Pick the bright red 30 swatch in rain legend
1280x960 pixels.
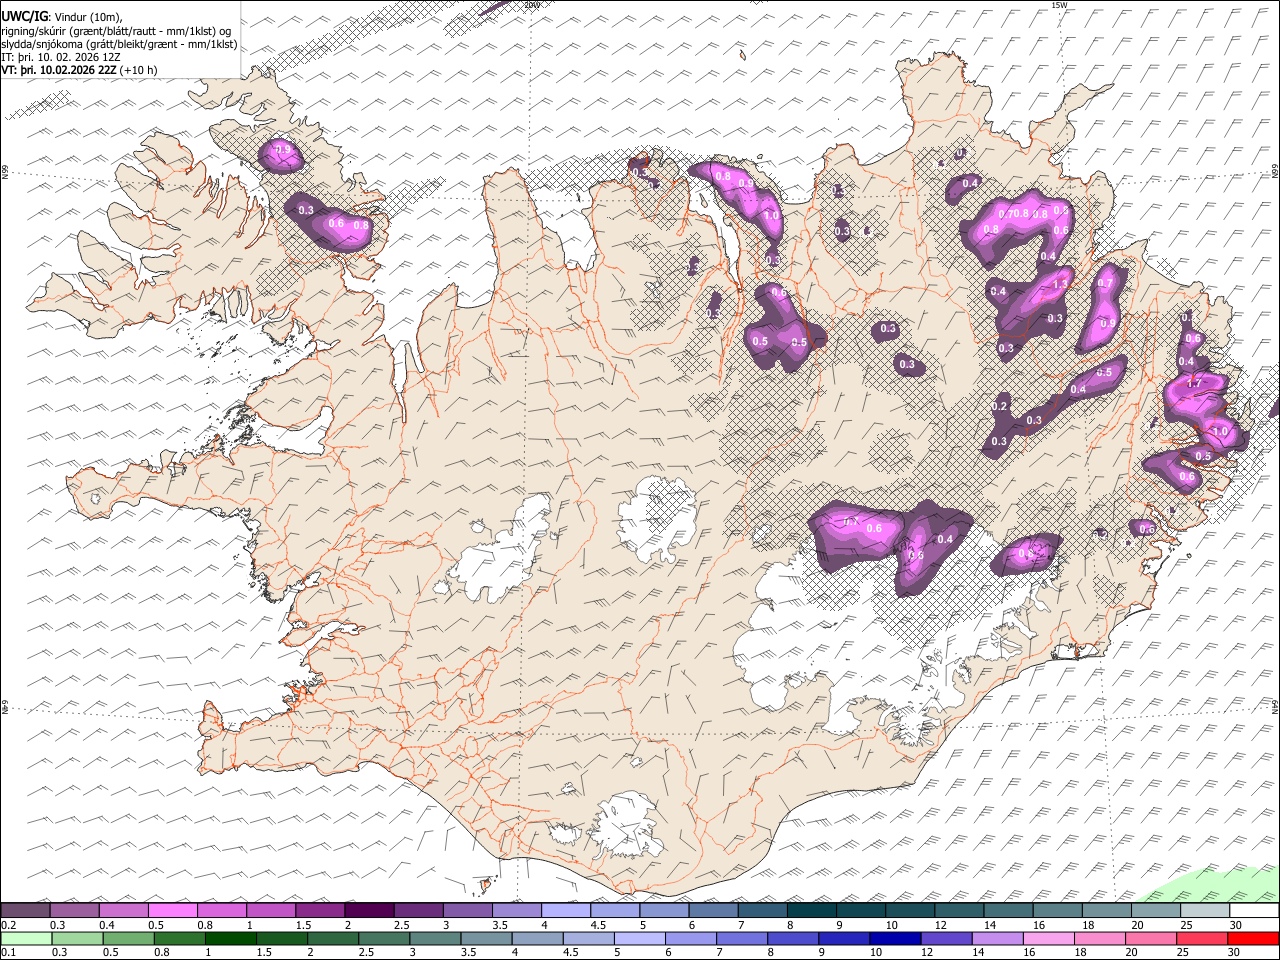pyautogui.click(x=1253, y=938)
